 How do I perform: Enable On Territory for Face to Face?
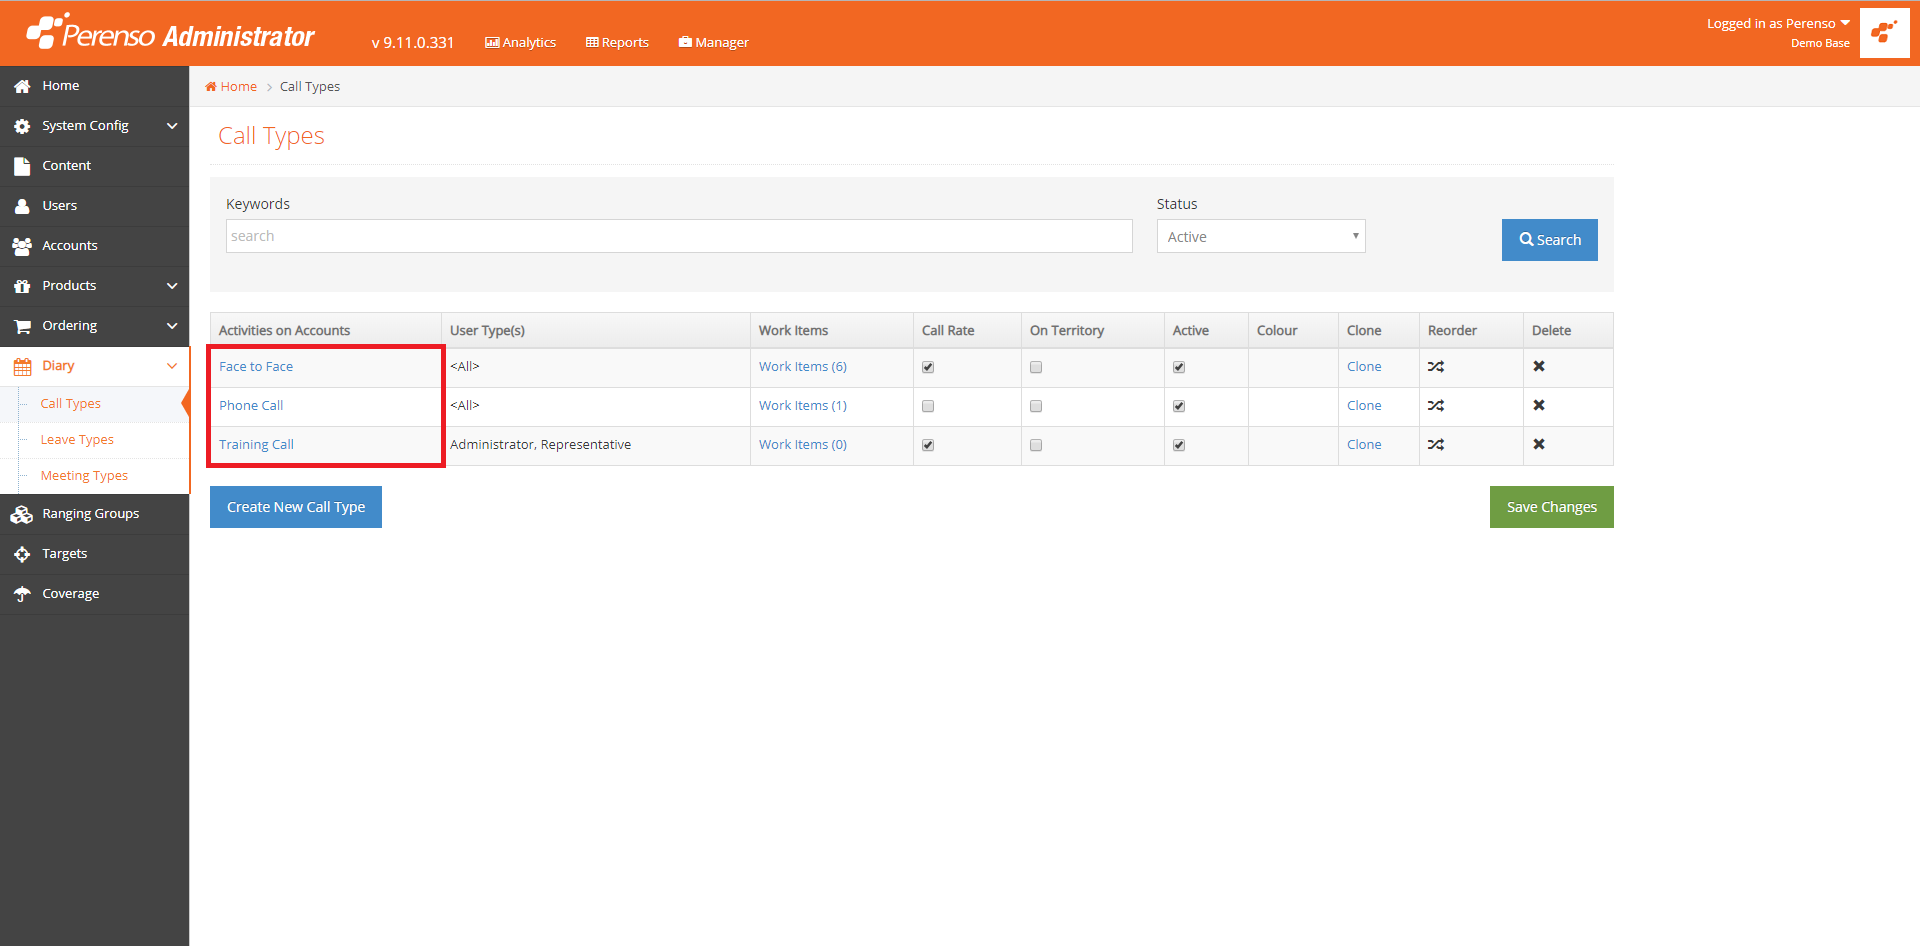pyautogui.click(x=1036, y=367)
